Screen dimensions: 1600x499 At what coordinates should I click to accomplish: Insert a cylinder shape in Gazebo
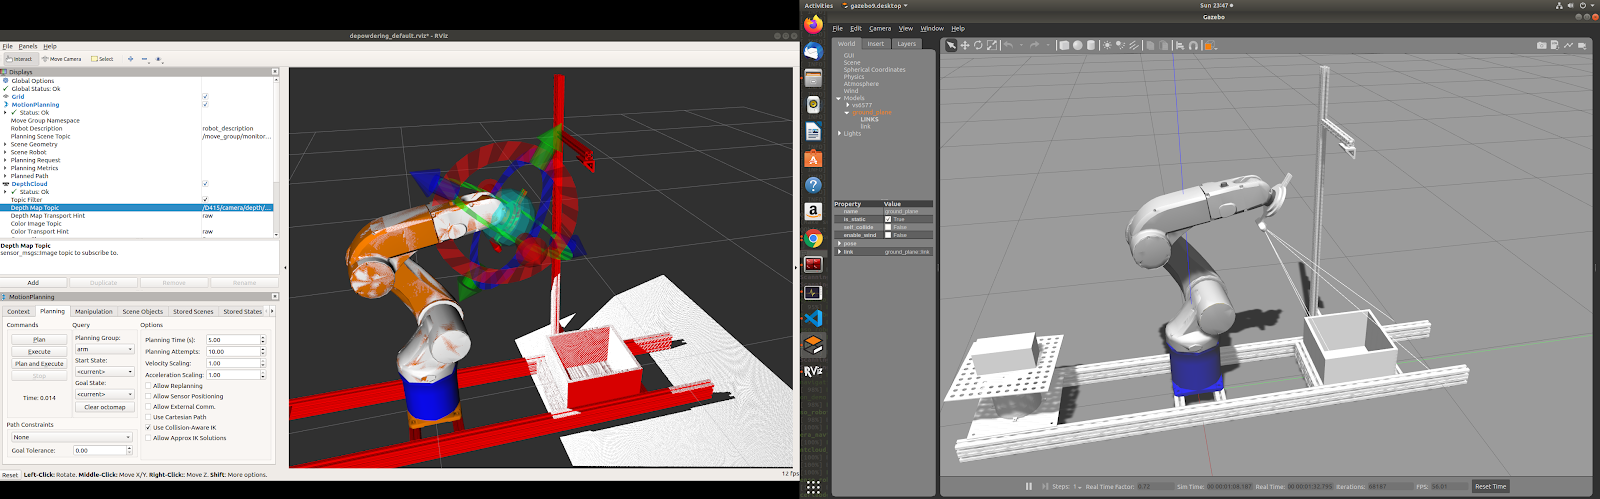pos(1091,45)
